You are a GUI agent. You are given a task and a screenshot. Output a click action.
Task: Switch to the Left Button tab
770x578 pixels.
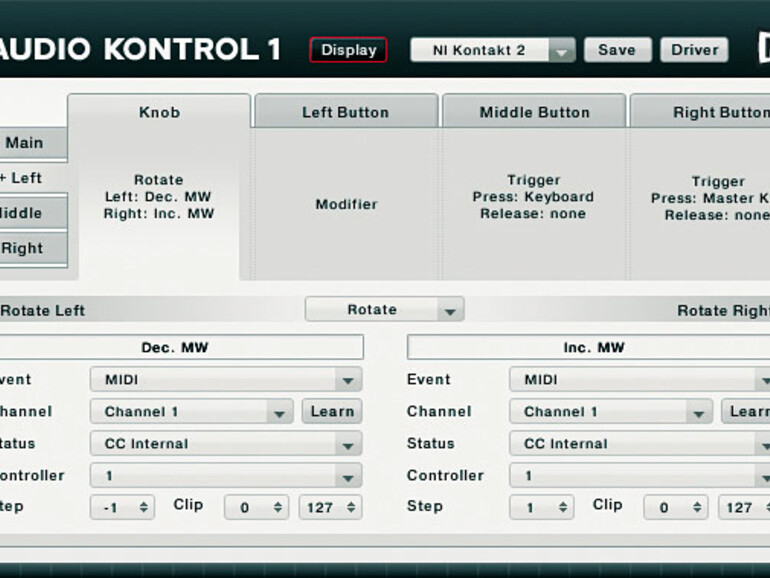coord(346,112)
